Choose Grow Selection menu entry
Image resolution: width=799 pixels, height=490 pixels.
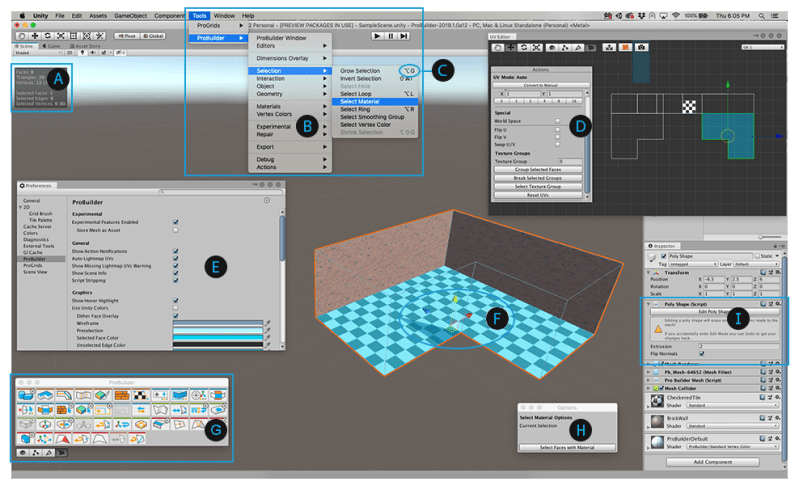(375, 71)
